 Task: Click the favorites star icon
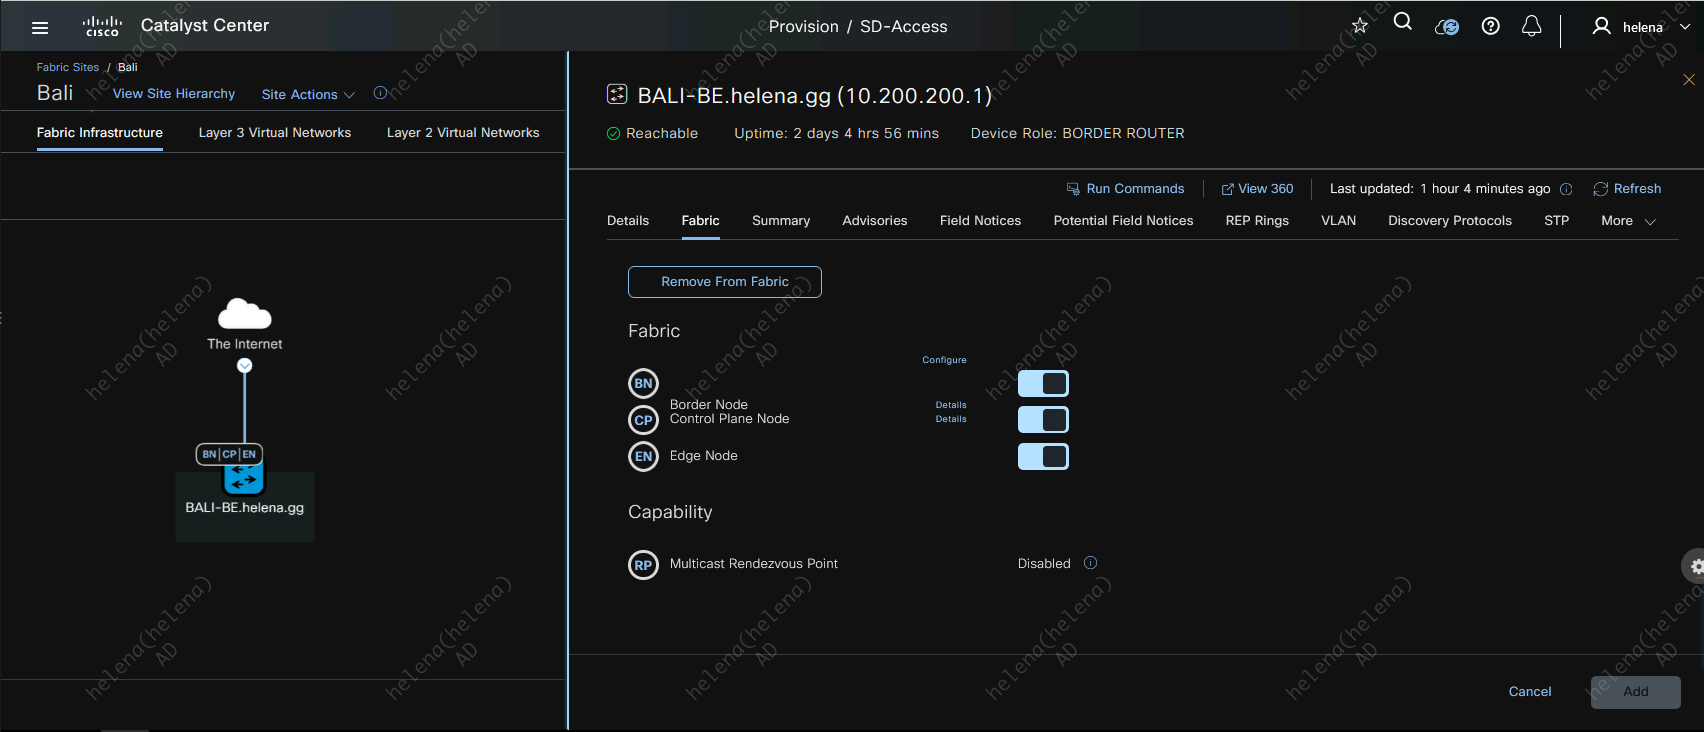click(x=1360, y=26)
